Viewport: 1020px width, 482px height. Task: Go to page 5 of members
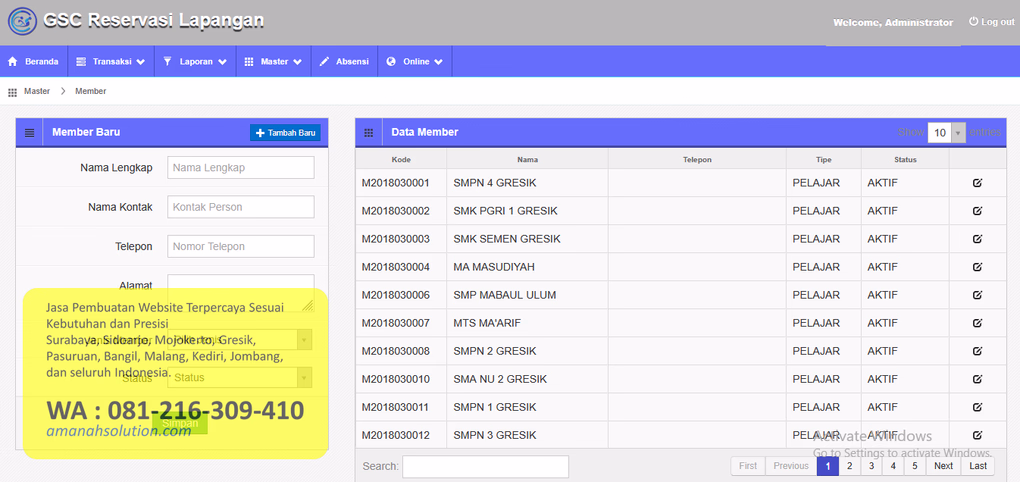click(915, 466)
